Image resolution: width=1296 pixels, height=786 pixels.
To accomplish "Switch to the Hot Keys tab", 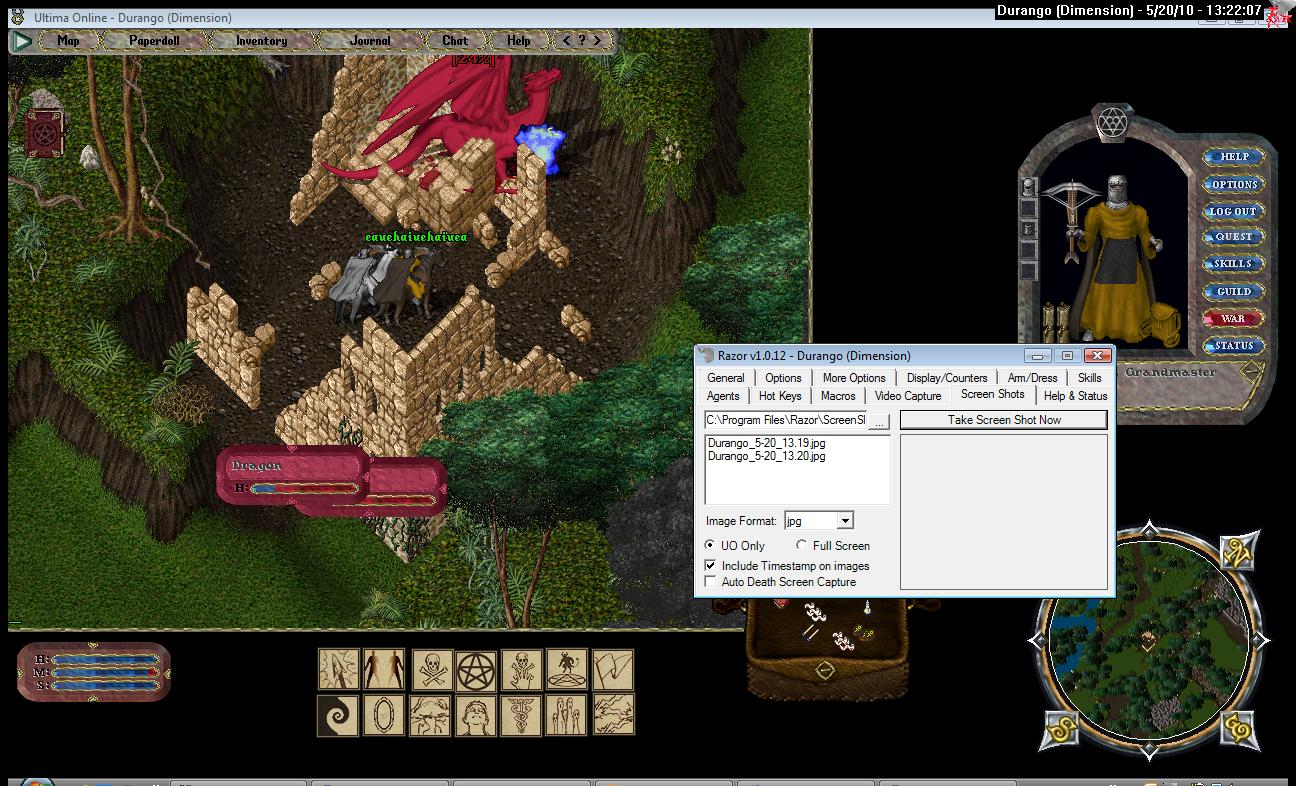I will pyautogui.click(x=780, y=396).
